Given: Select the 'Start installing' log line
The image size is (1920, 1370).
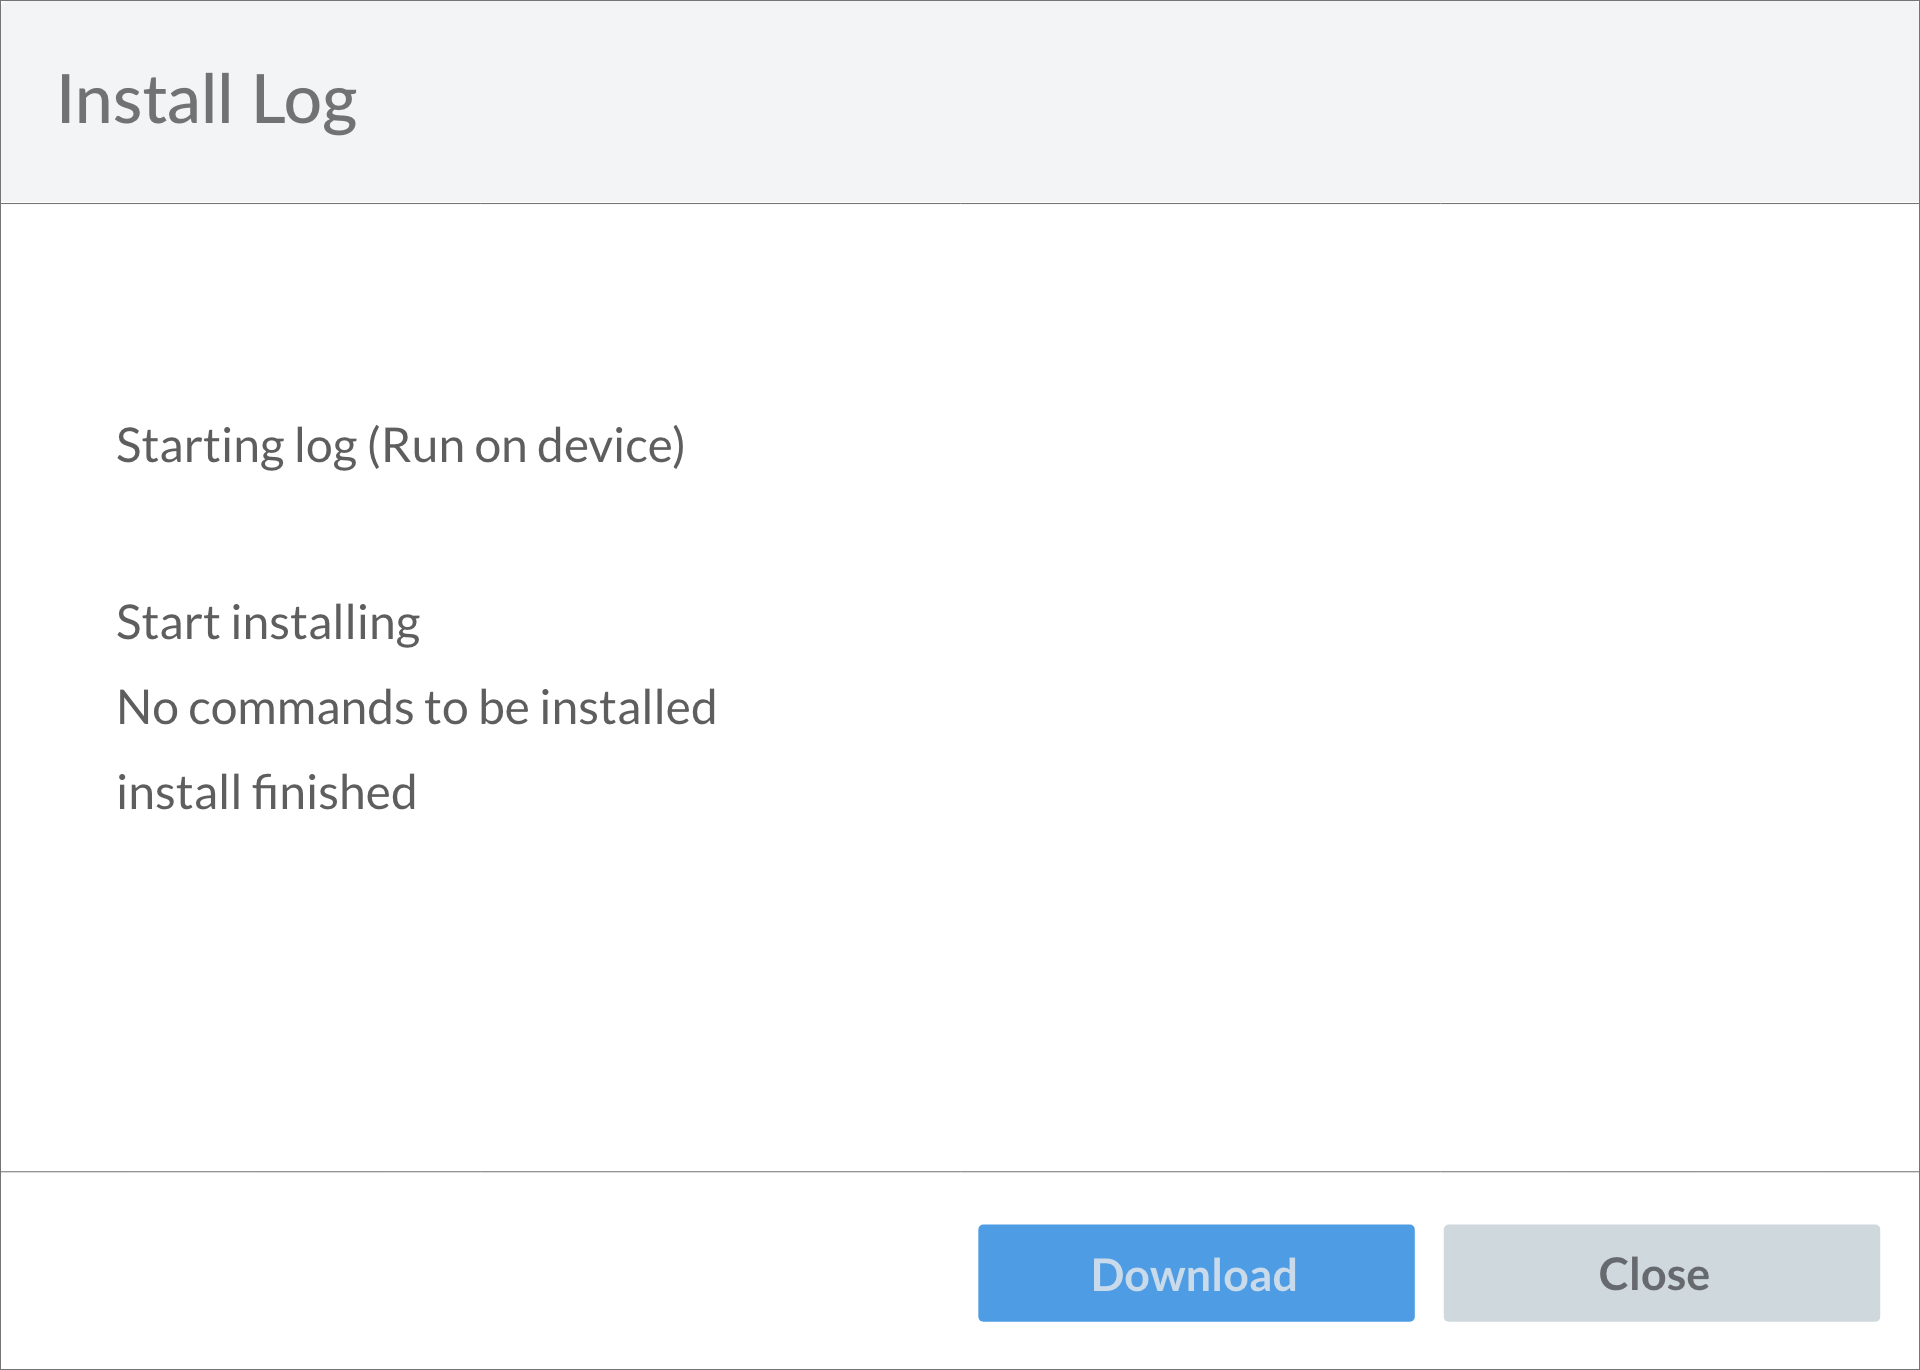Looking at the screenshot, I should click(x=268, y=623).
